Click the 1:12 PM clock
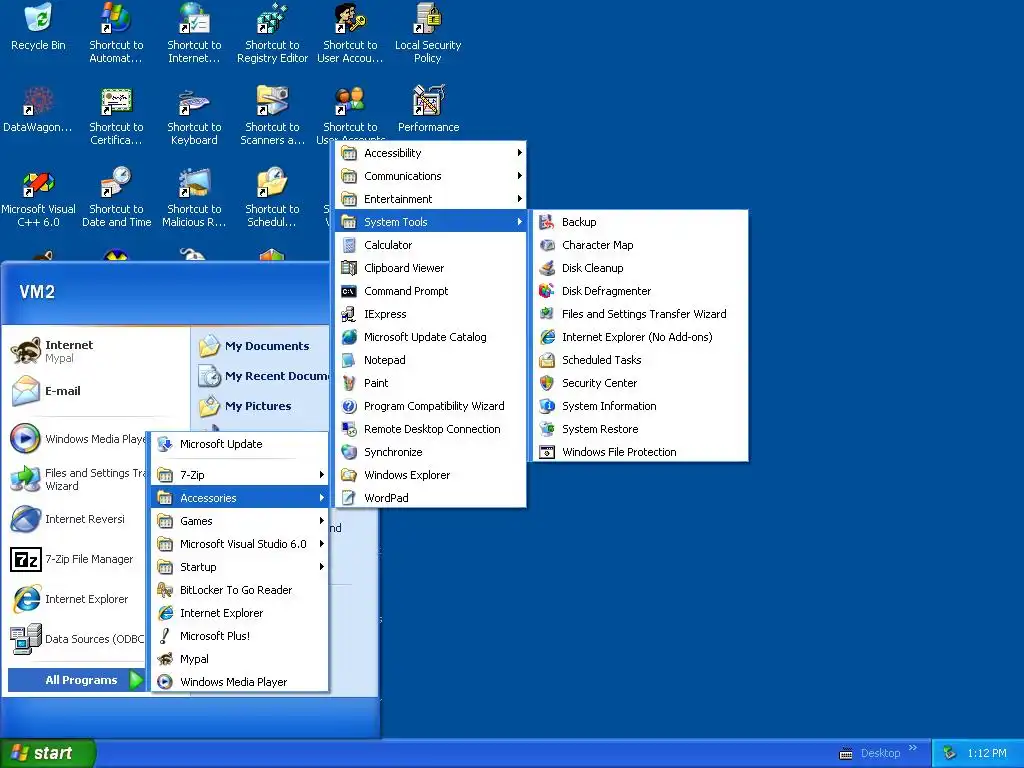This screenshot has height=768, width=1024. coord(987,753)
